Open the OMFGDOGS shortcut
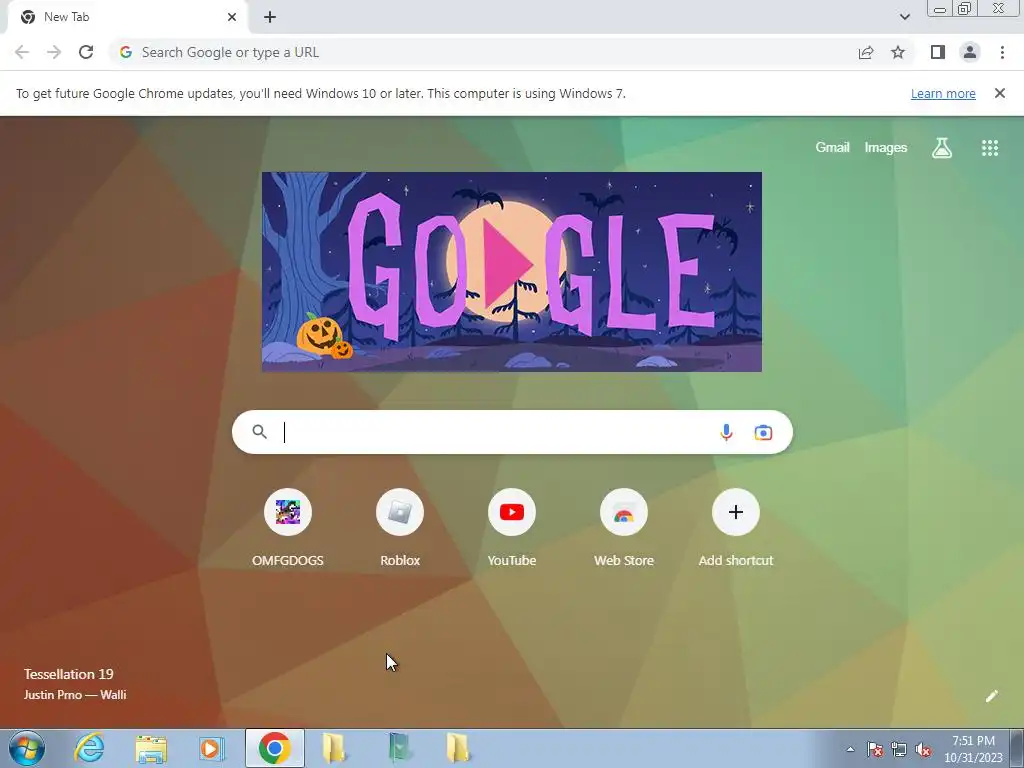Viewport: 1024px width, 768px height. point(288,528)
